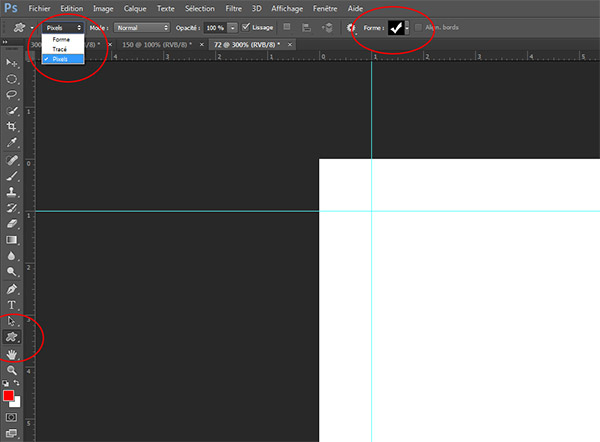Toggle the Lissage checkbox

(x=246, y=27)
